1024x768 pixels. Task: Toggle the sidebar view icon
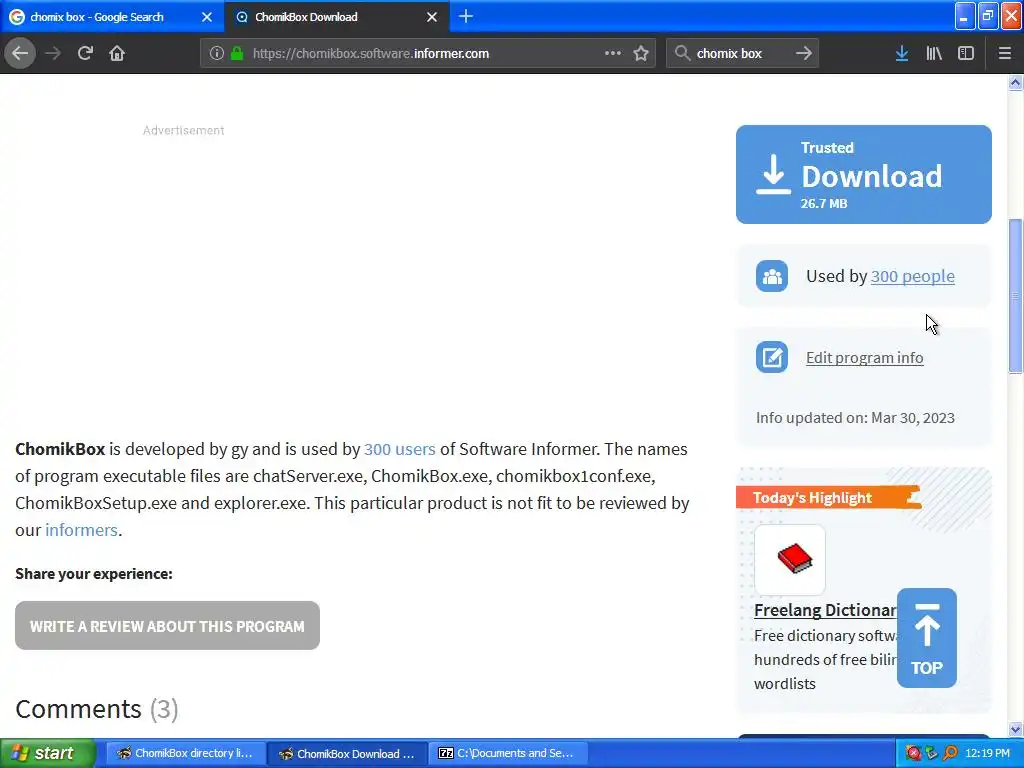pyautogui.click(x=966, y=53)
